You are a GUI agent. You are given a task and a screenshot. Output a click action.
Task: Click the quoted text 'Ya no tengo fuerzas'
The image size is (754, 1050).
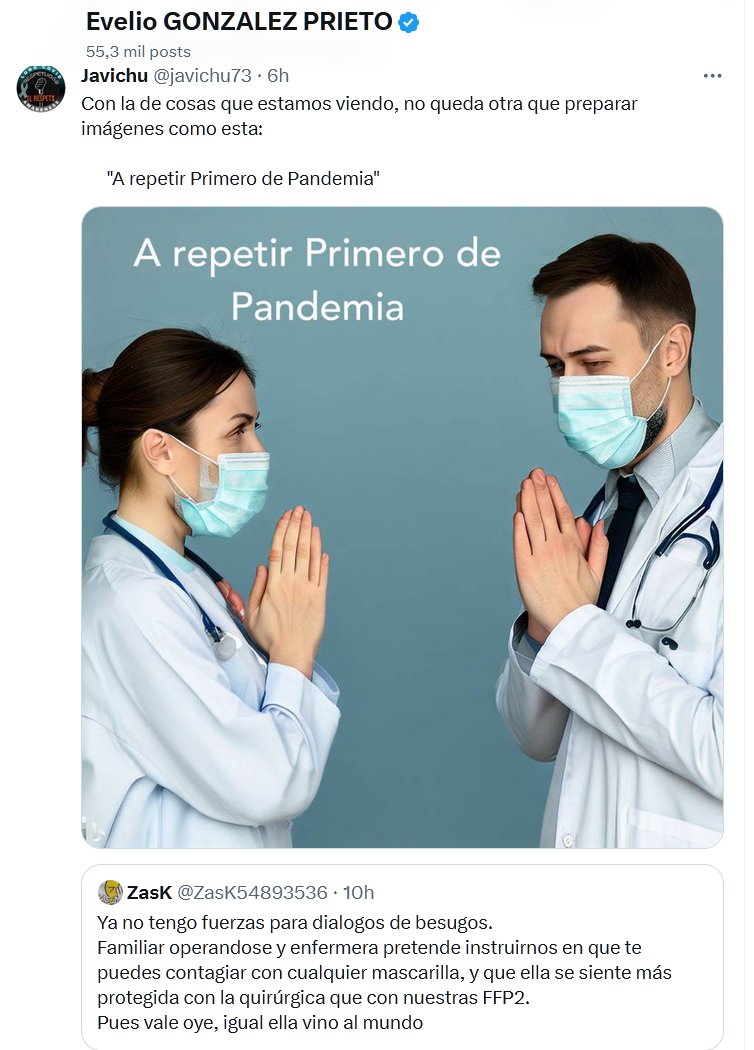pyautogui.click(x=295, y=923)
